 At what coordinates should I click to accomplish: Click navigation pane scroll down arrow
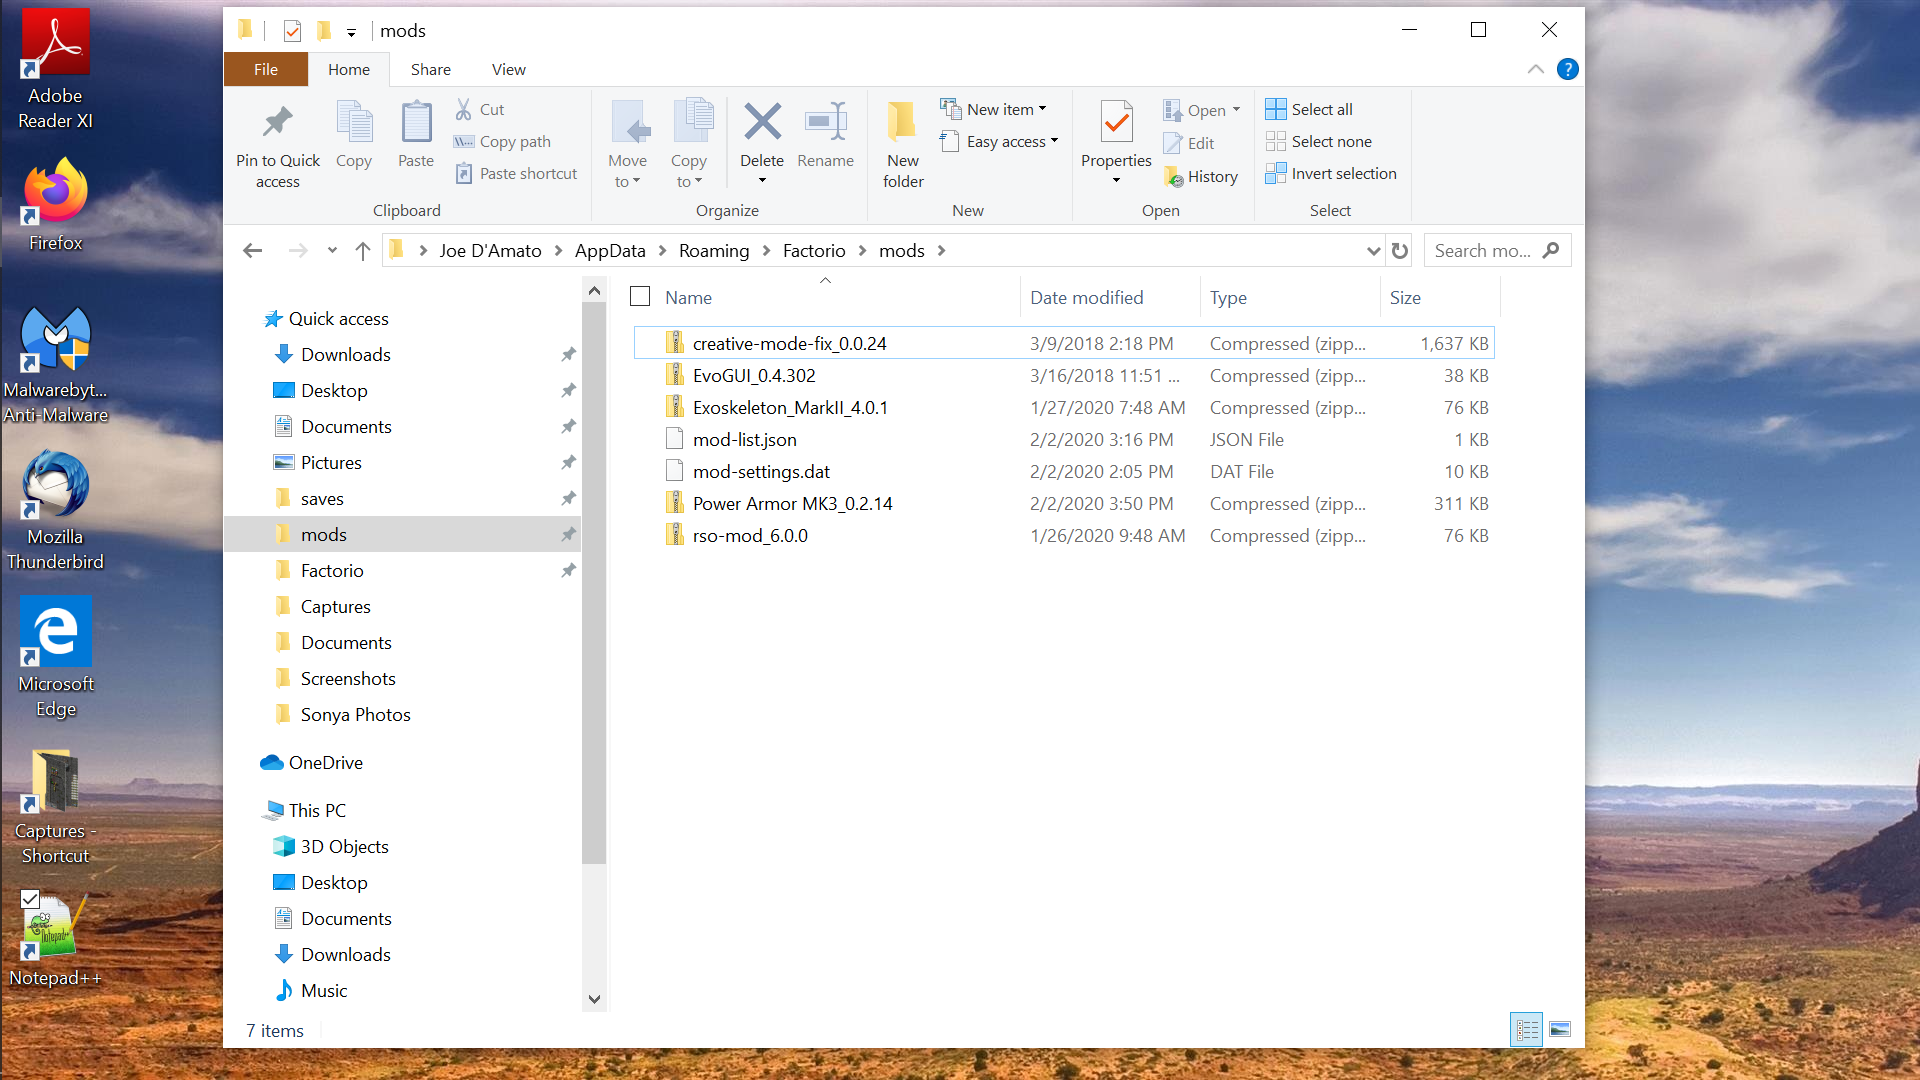pos(594,998)
